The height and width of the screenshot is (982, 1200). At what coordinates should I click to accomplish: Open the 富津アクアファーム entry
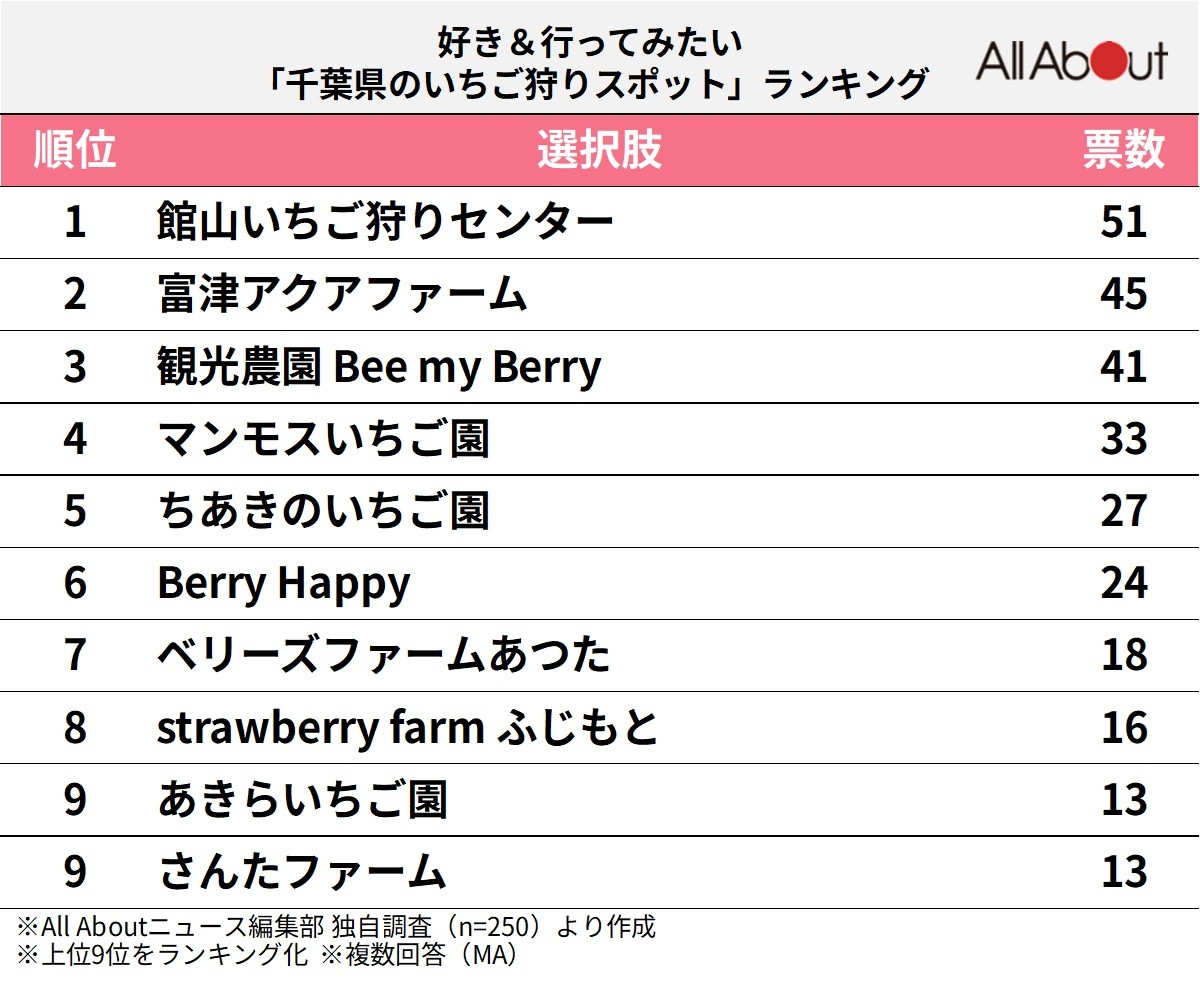point(342,294)
